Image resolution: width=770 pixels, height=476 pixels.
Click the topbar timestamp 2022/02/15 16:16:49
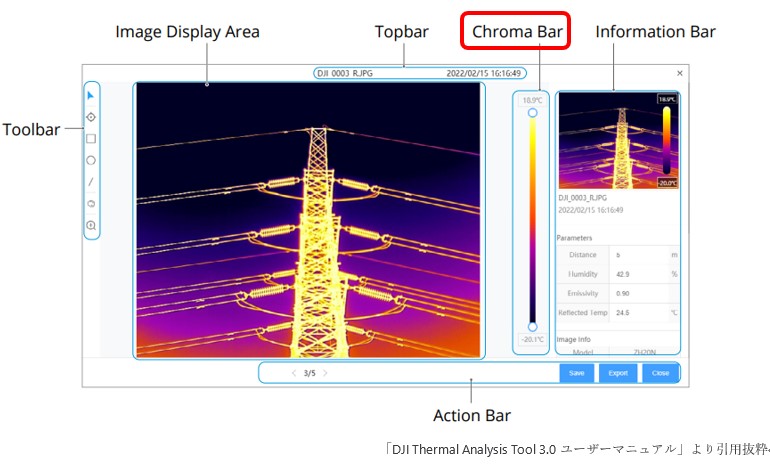(x=483, y=73)
